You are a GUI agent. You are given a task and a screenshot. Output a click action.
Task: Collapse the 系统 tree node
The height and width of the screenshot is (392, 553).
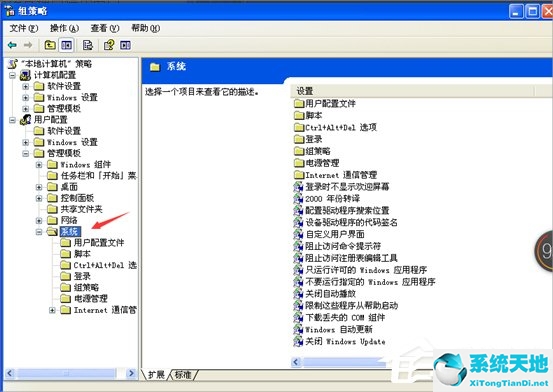pos(39,232)
